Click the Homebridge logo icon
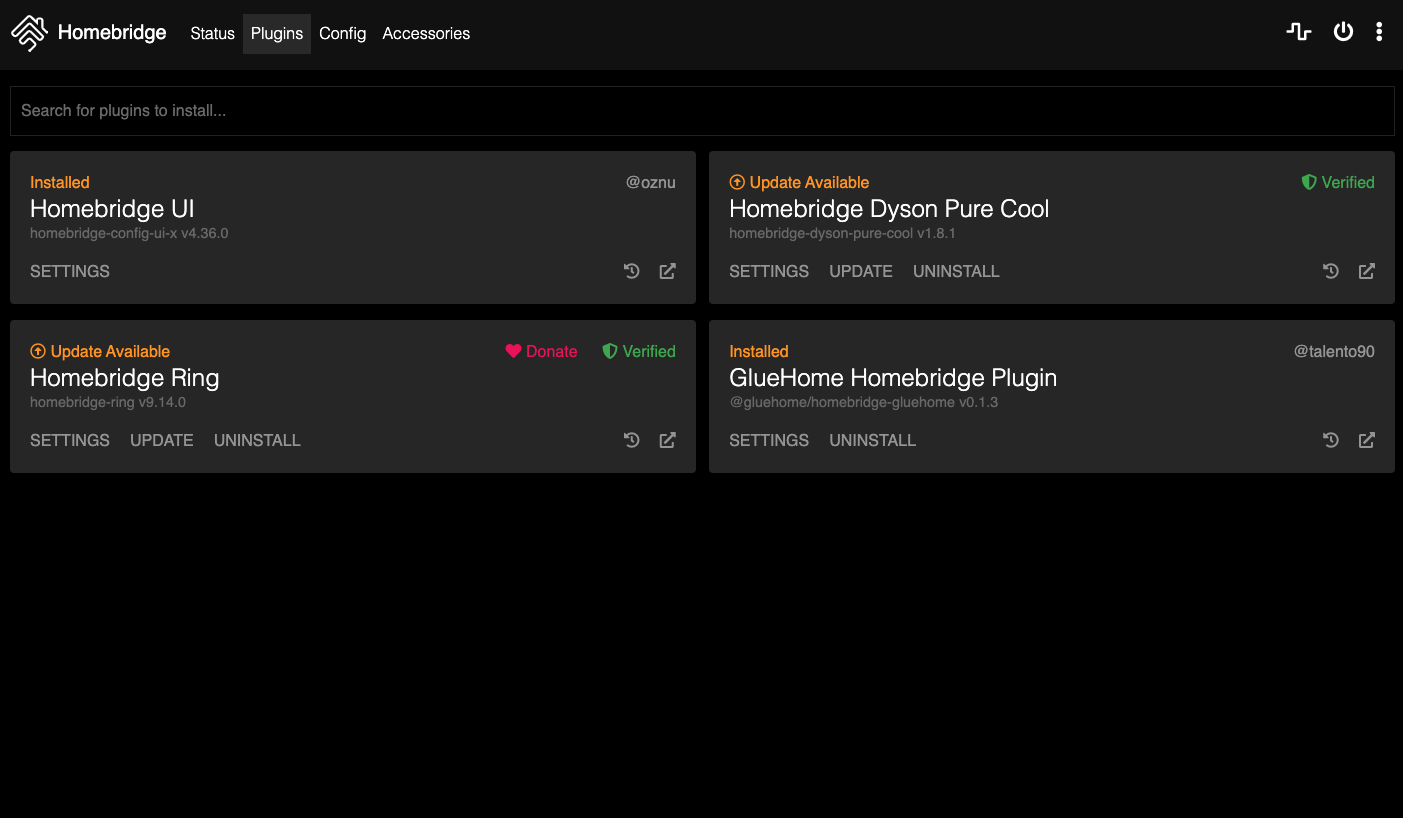 click(30, 33)
